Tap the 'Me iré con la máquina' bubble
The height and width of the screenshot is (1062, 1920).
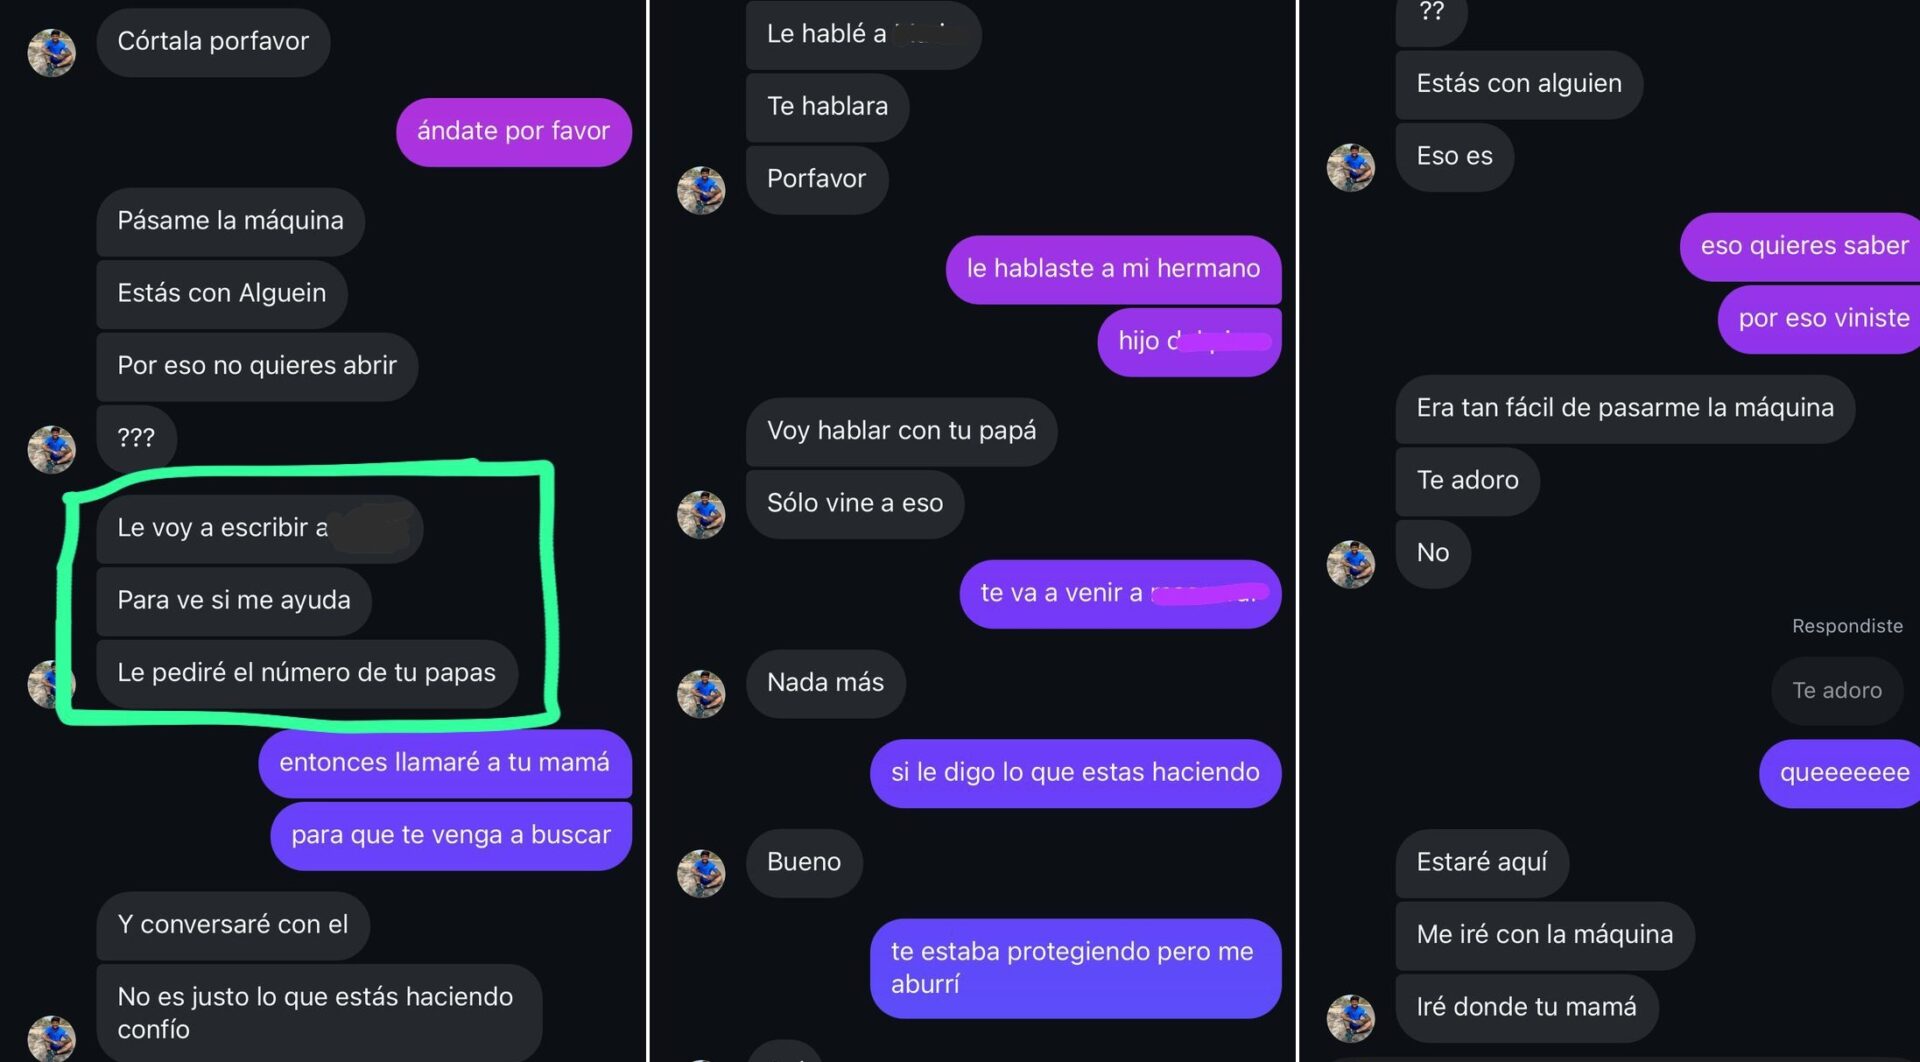(1545, 936)
